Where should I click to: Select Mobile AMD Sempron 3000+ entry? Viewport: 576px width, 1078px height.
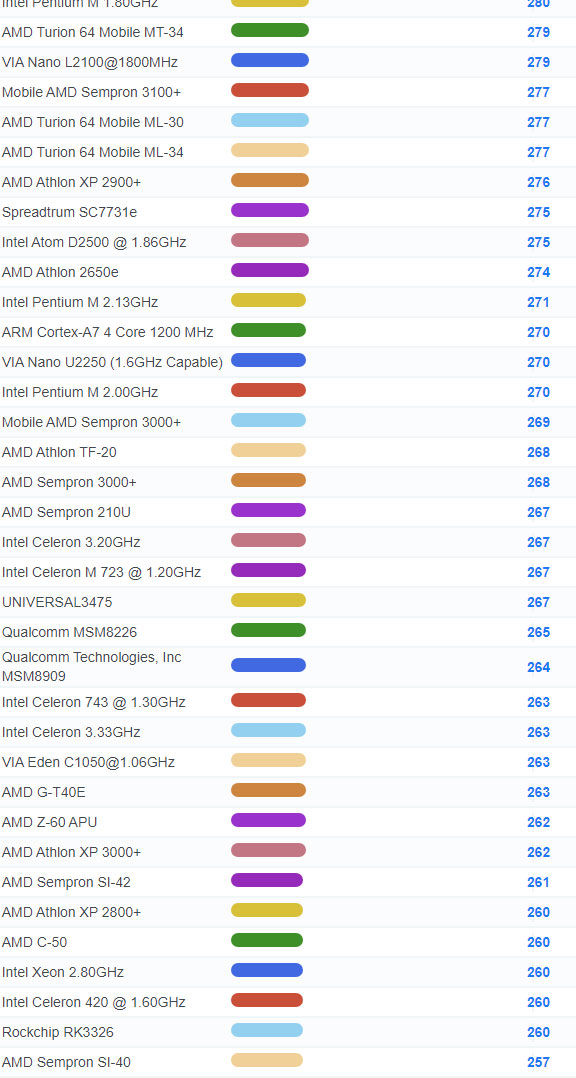coord(91,422)
